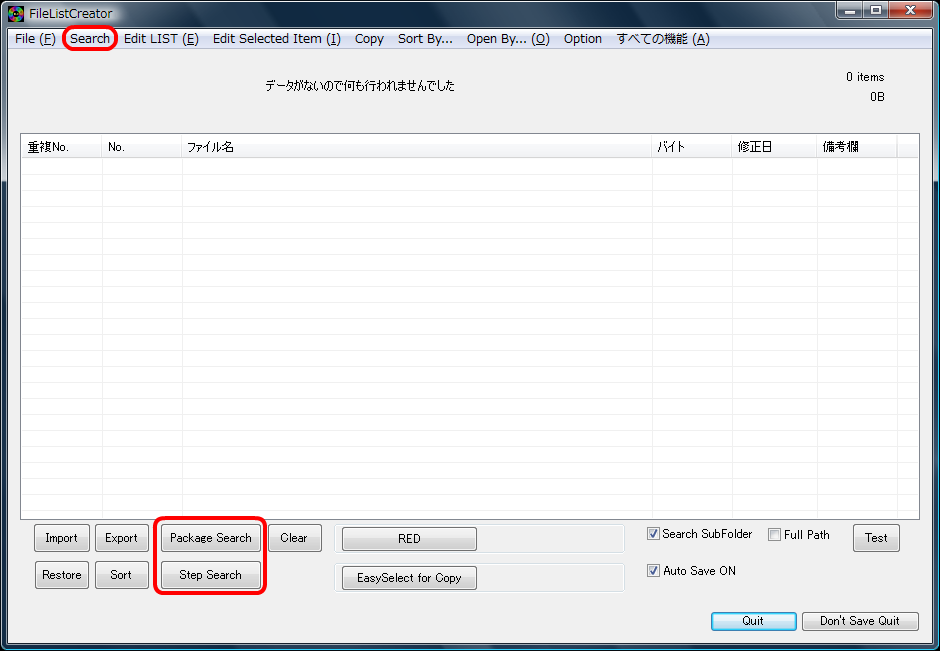Start a Package Search

pyautogui.click(x=210, y=537)
